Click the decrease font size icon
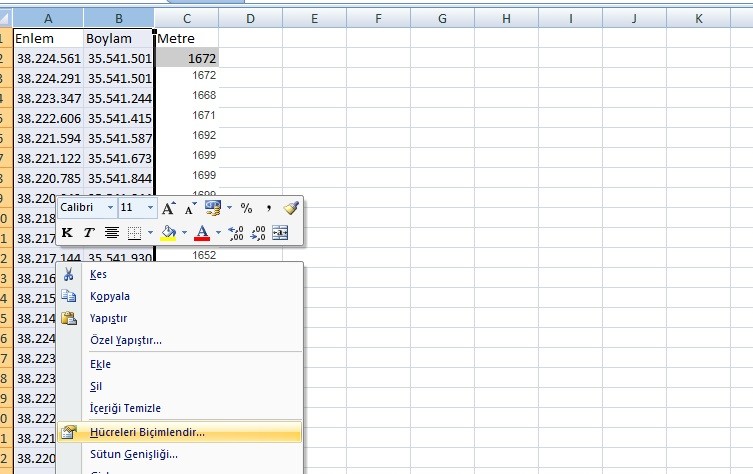Screen dimensions: 753x474 click(189, 208)
